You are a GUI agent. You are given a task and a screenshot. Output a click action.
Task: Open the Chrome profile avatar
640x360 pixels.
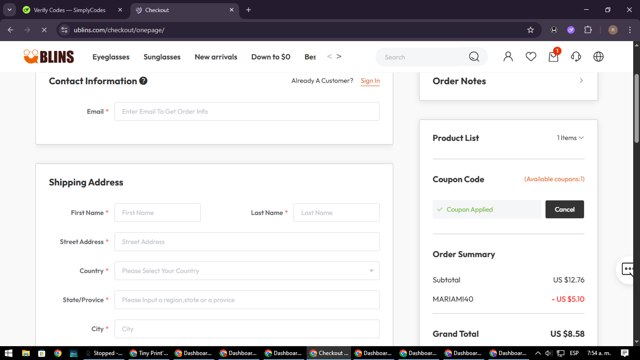[613, 30]
